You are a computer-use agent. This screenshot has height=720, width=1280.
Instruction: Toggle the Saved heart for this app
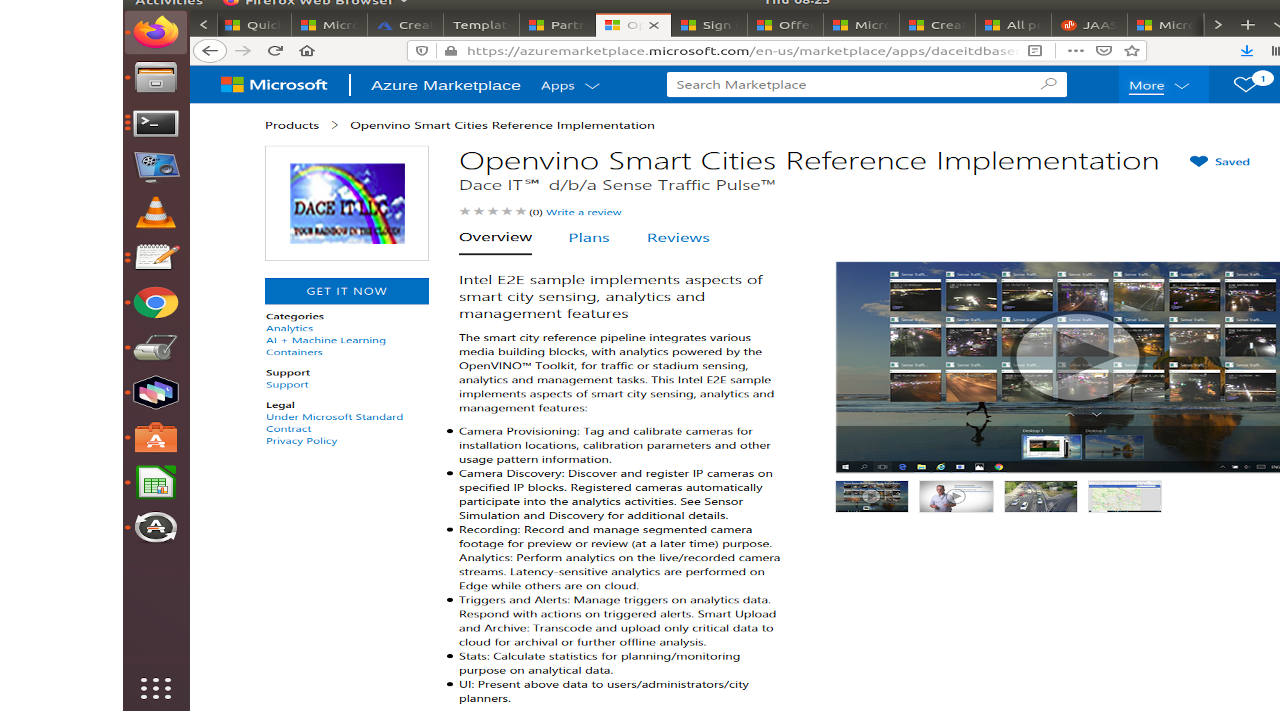tap(1219, 161)
